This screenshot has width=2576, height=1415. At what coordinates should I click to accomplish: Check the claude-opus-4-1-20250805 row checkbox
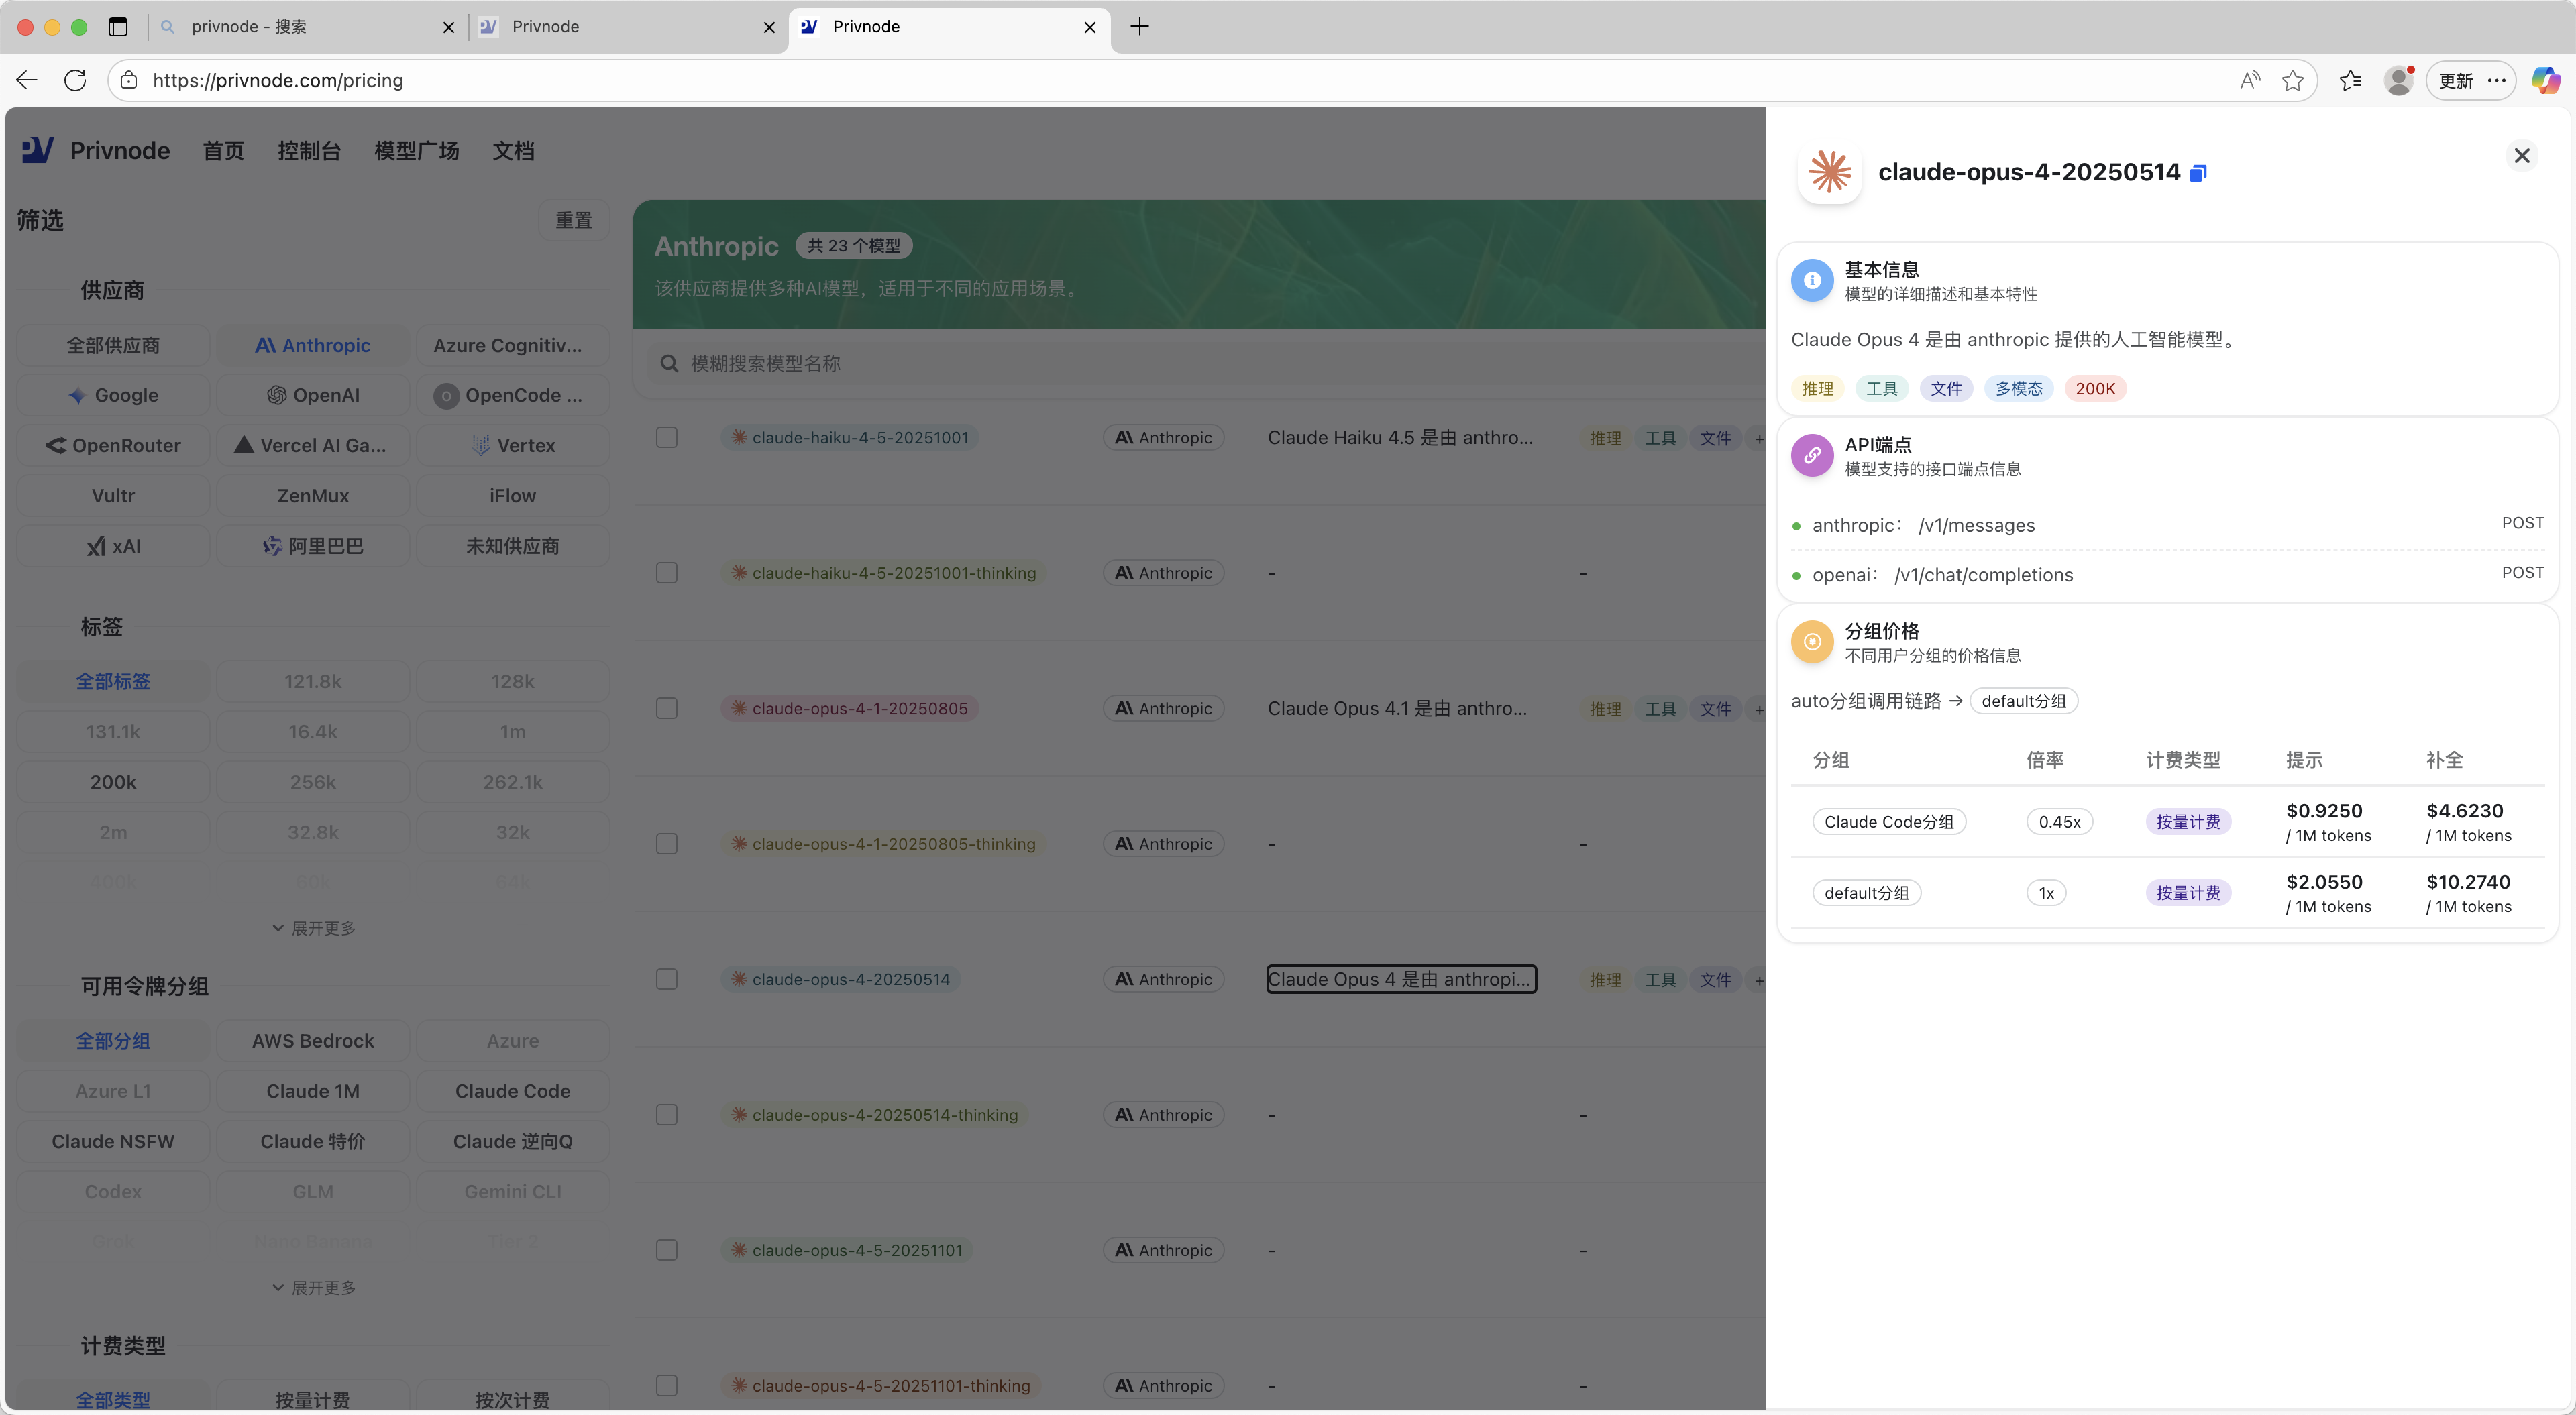pos(666,709)
